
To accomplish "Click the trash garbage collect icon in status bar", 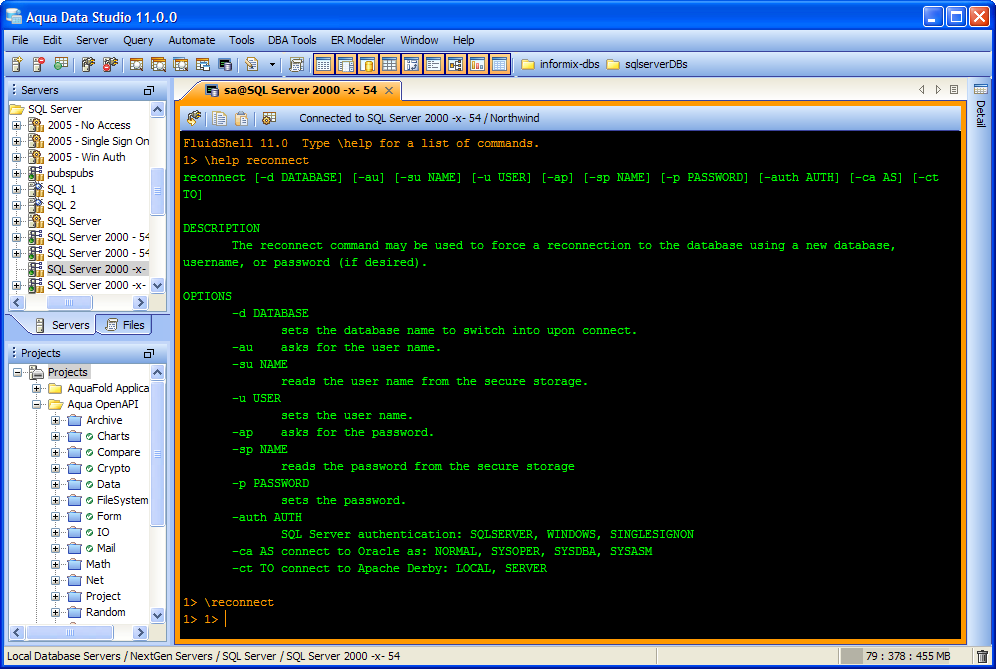I will [x=982, y=656].
